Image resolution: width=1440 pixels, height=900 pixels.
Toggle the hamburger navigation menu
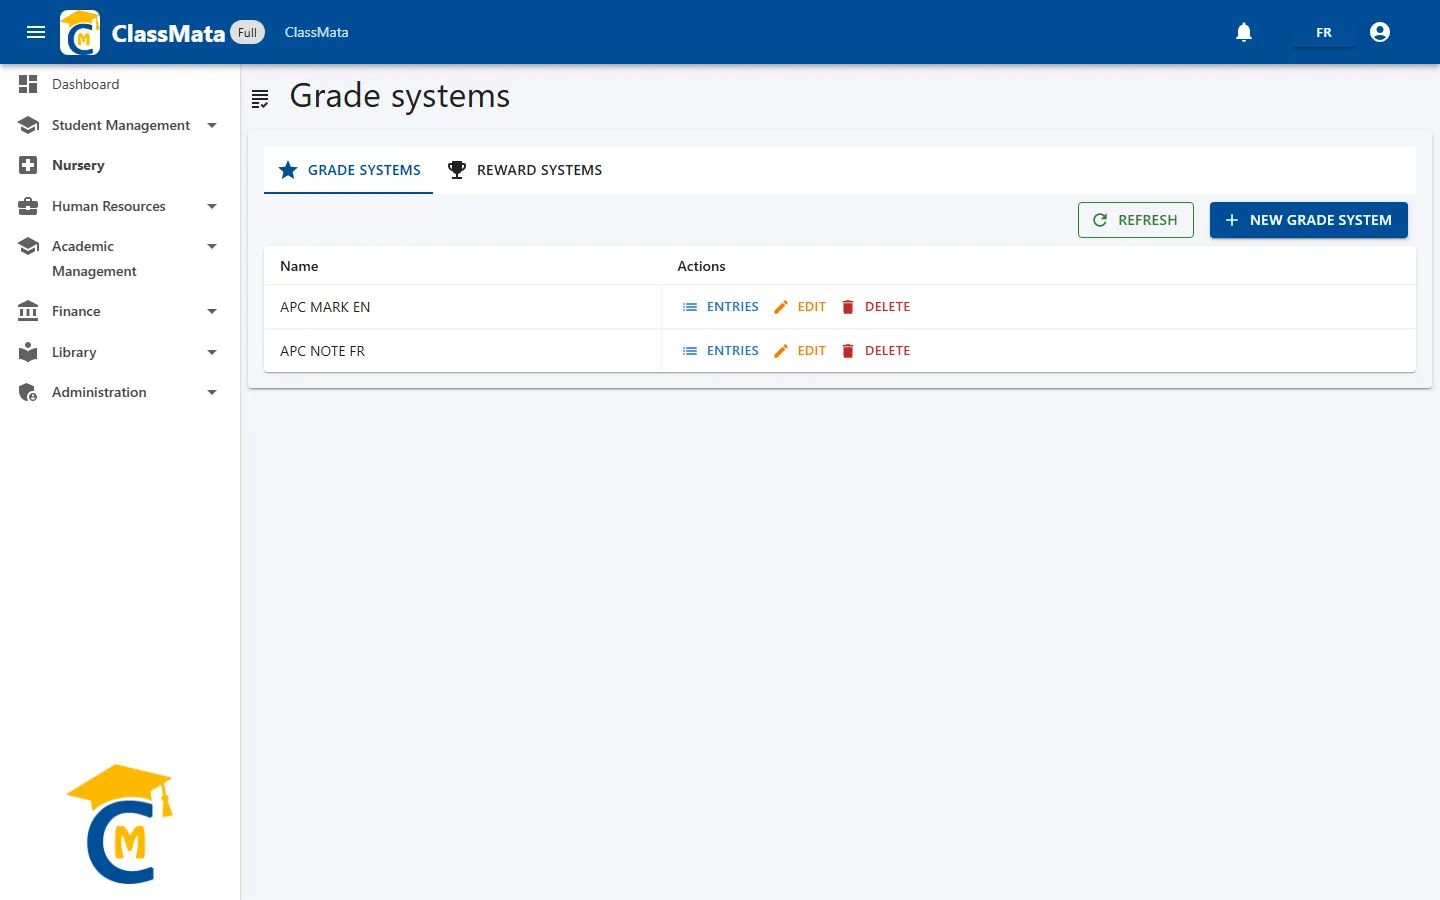[x=36, y=32]
